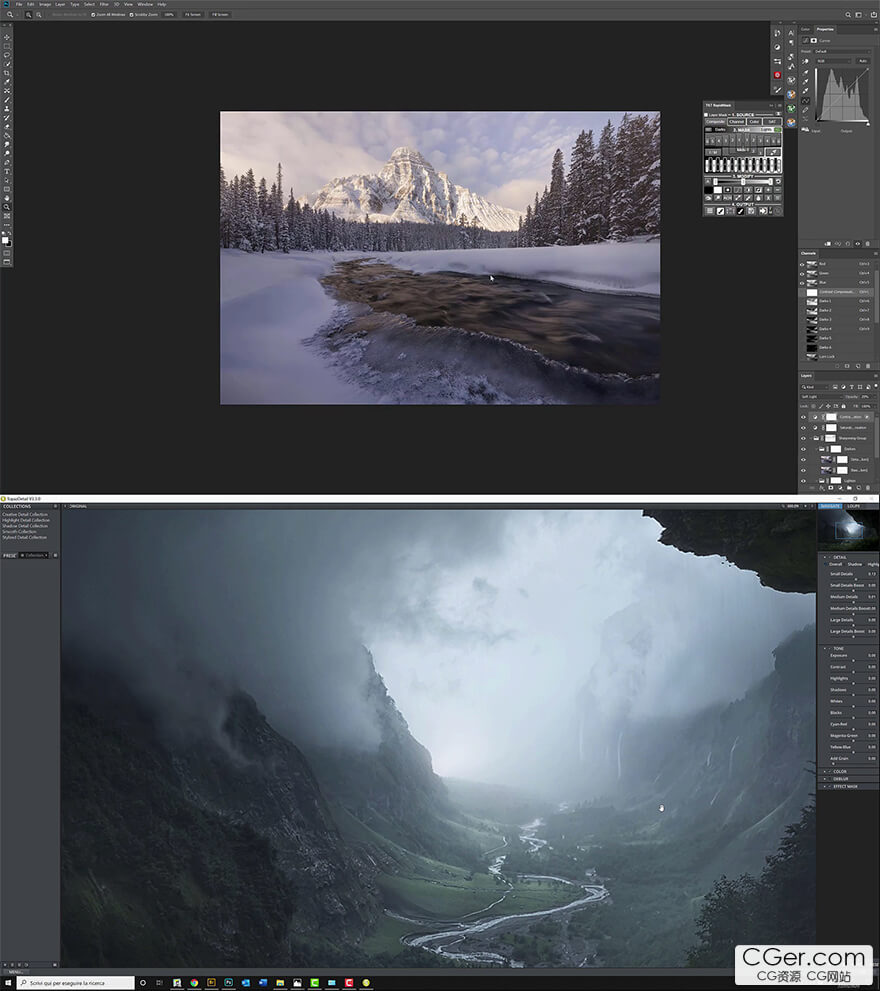Open the Kind filter dropdown in Layers
880x991 pixels.
pos(815,387)
